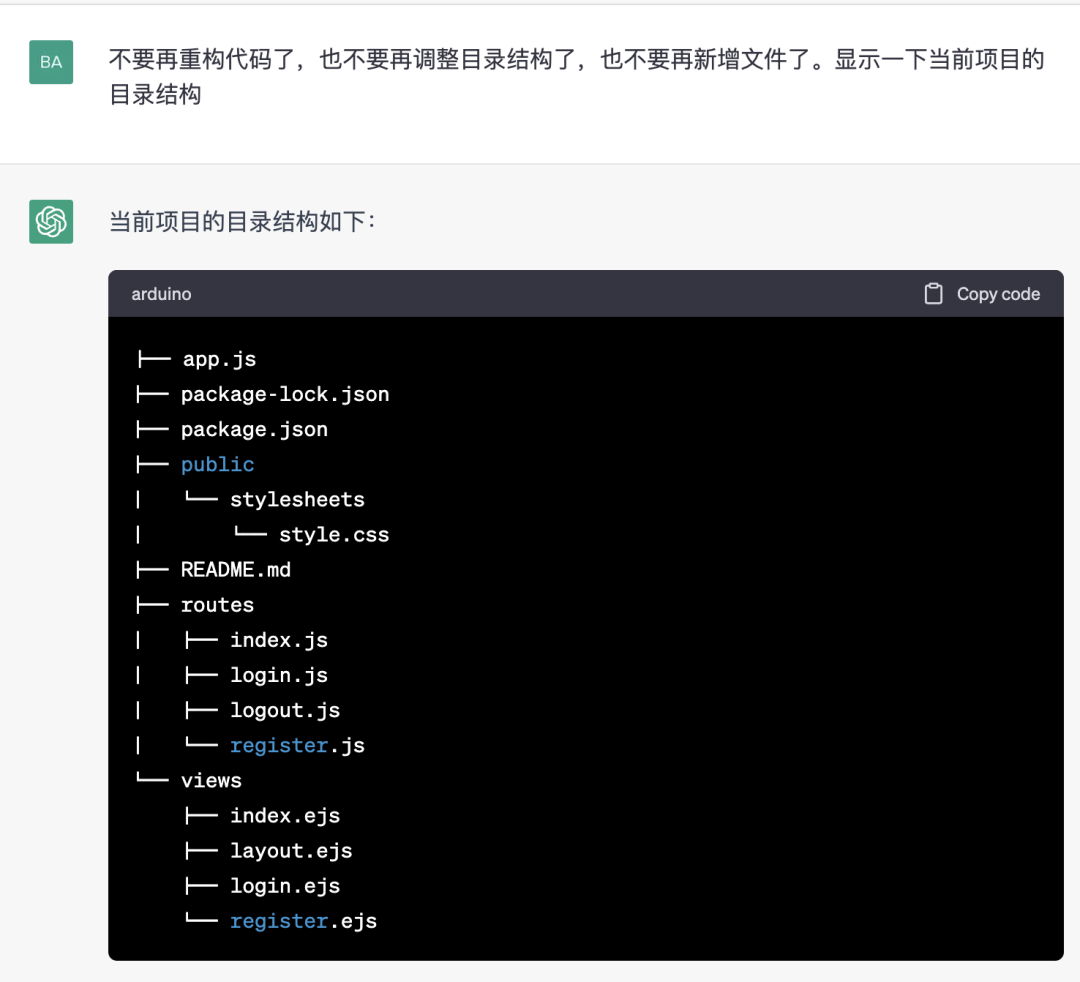Select the package.json line
Image resolution: width=1080 pixels, height=982 pixels.
coord(254,430)
